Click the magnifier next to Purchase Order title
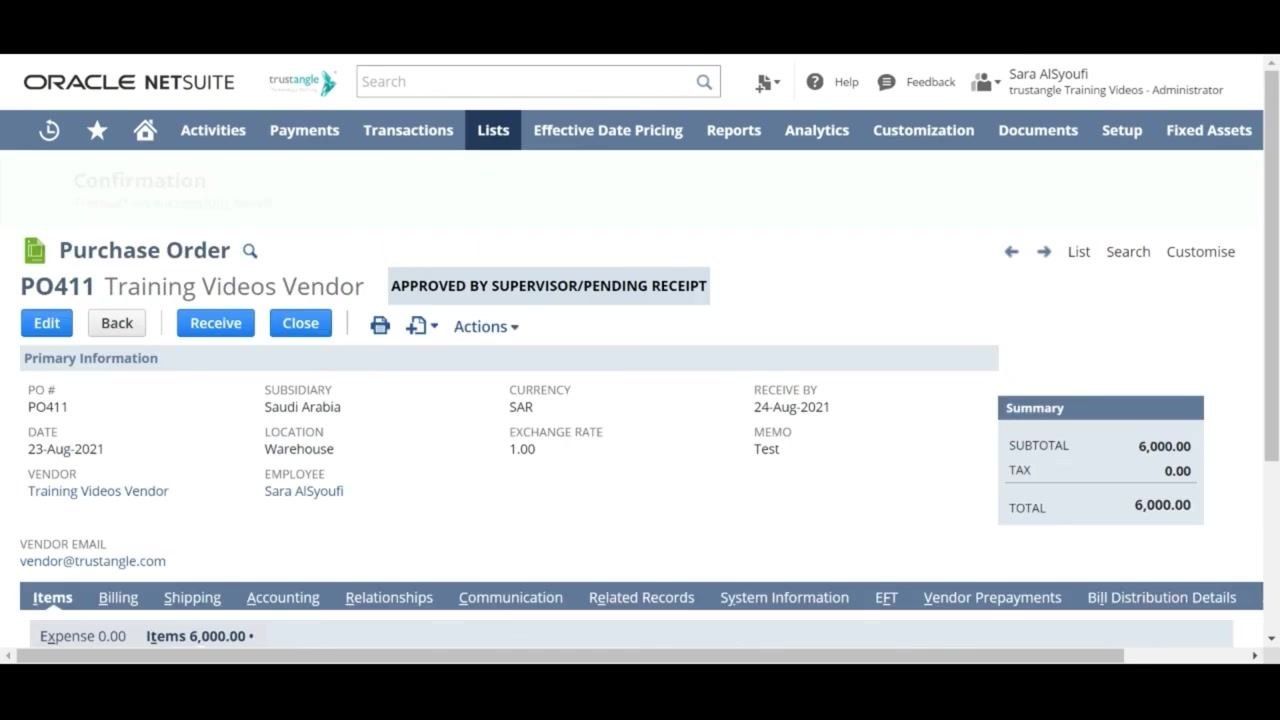Image resolution: width=1280 pixels, height=720 pixels. tap(250, 251)
